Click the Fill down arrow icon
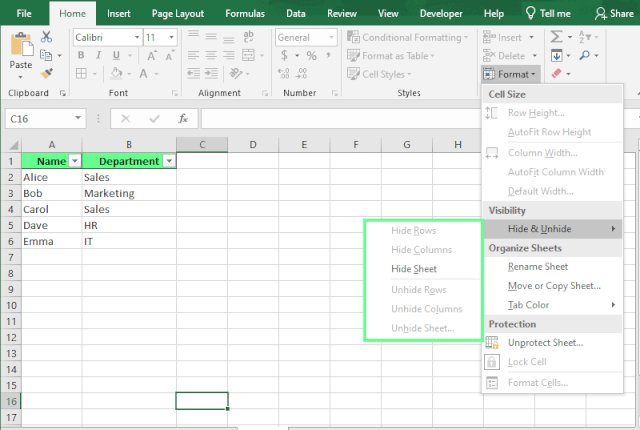Image resolution: width=640 pixels, height=430 pixels. click(556, 55)
